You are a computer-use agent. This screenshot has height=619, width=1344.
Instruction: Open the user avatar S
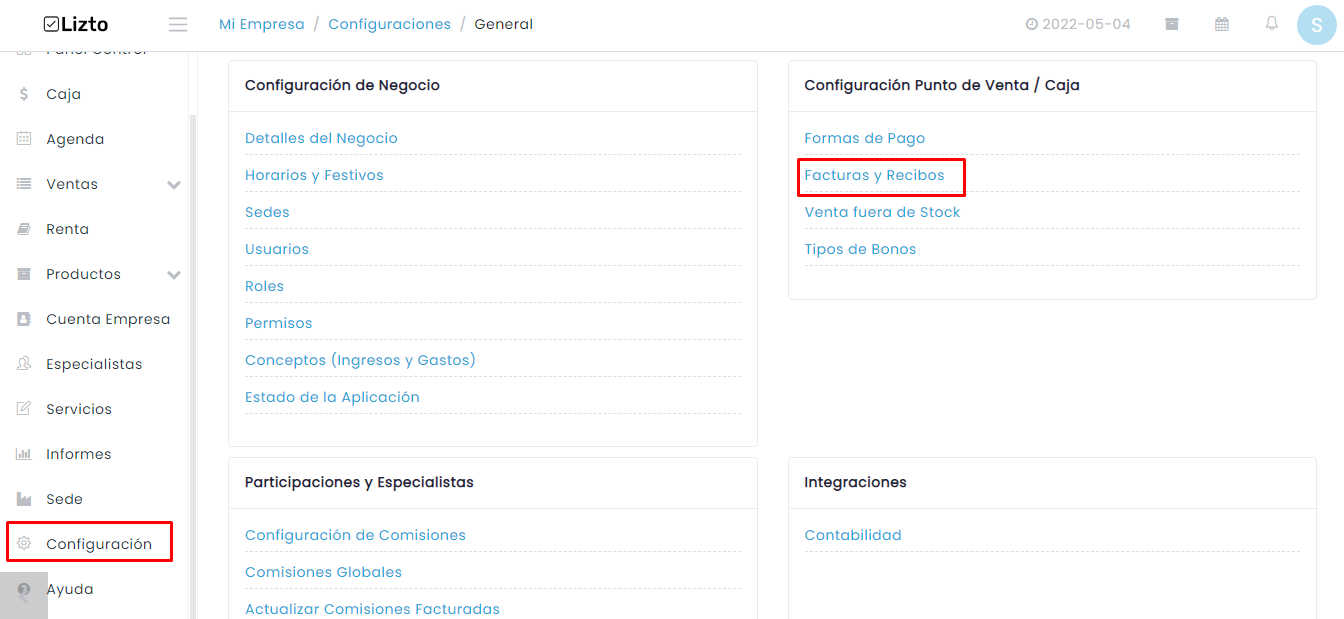(x=1317, y=25)
